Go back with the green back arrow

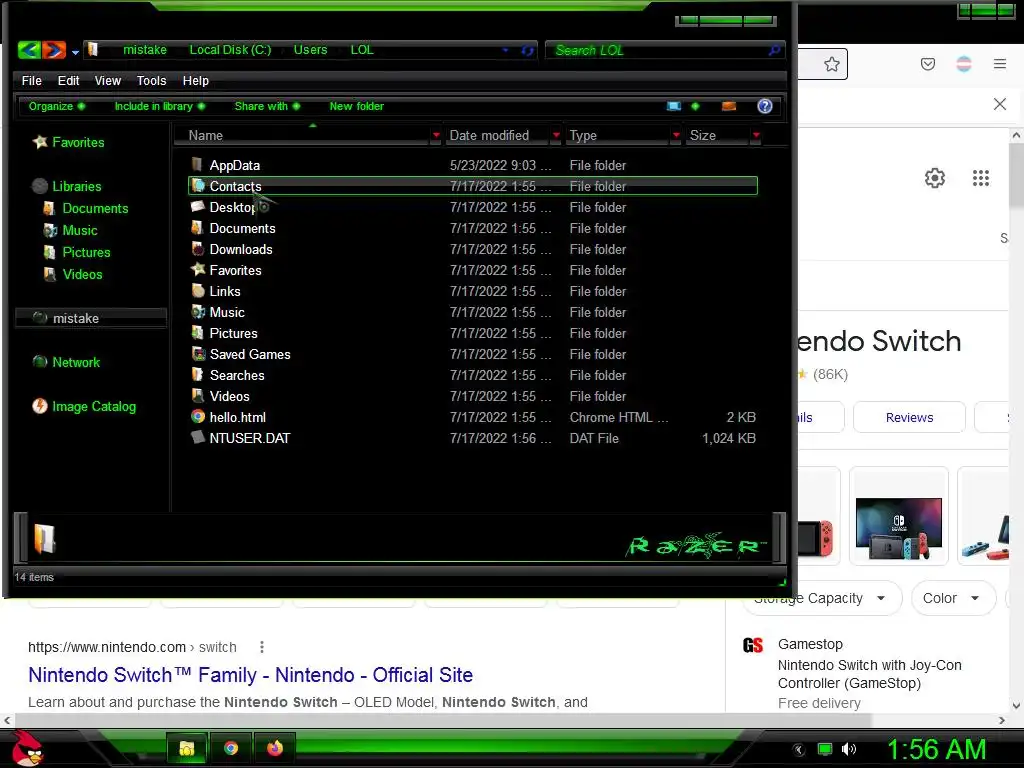coord(29,50)
